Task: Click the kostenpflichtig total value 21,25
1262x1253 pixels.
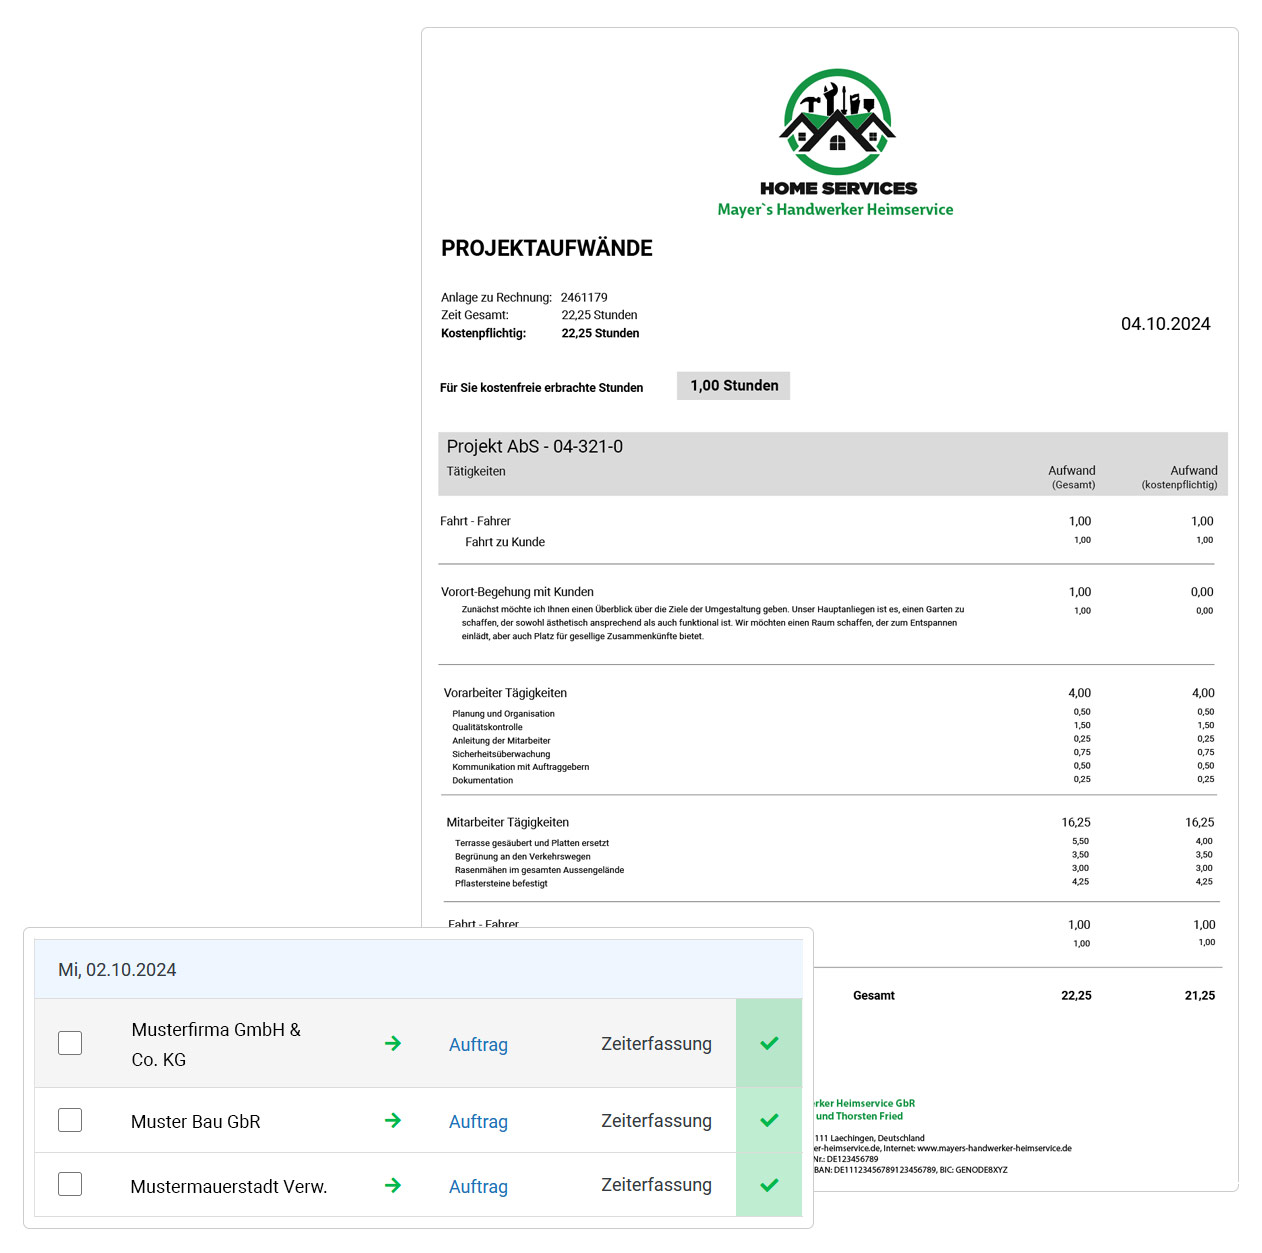Action: (x=1200, y=995)
